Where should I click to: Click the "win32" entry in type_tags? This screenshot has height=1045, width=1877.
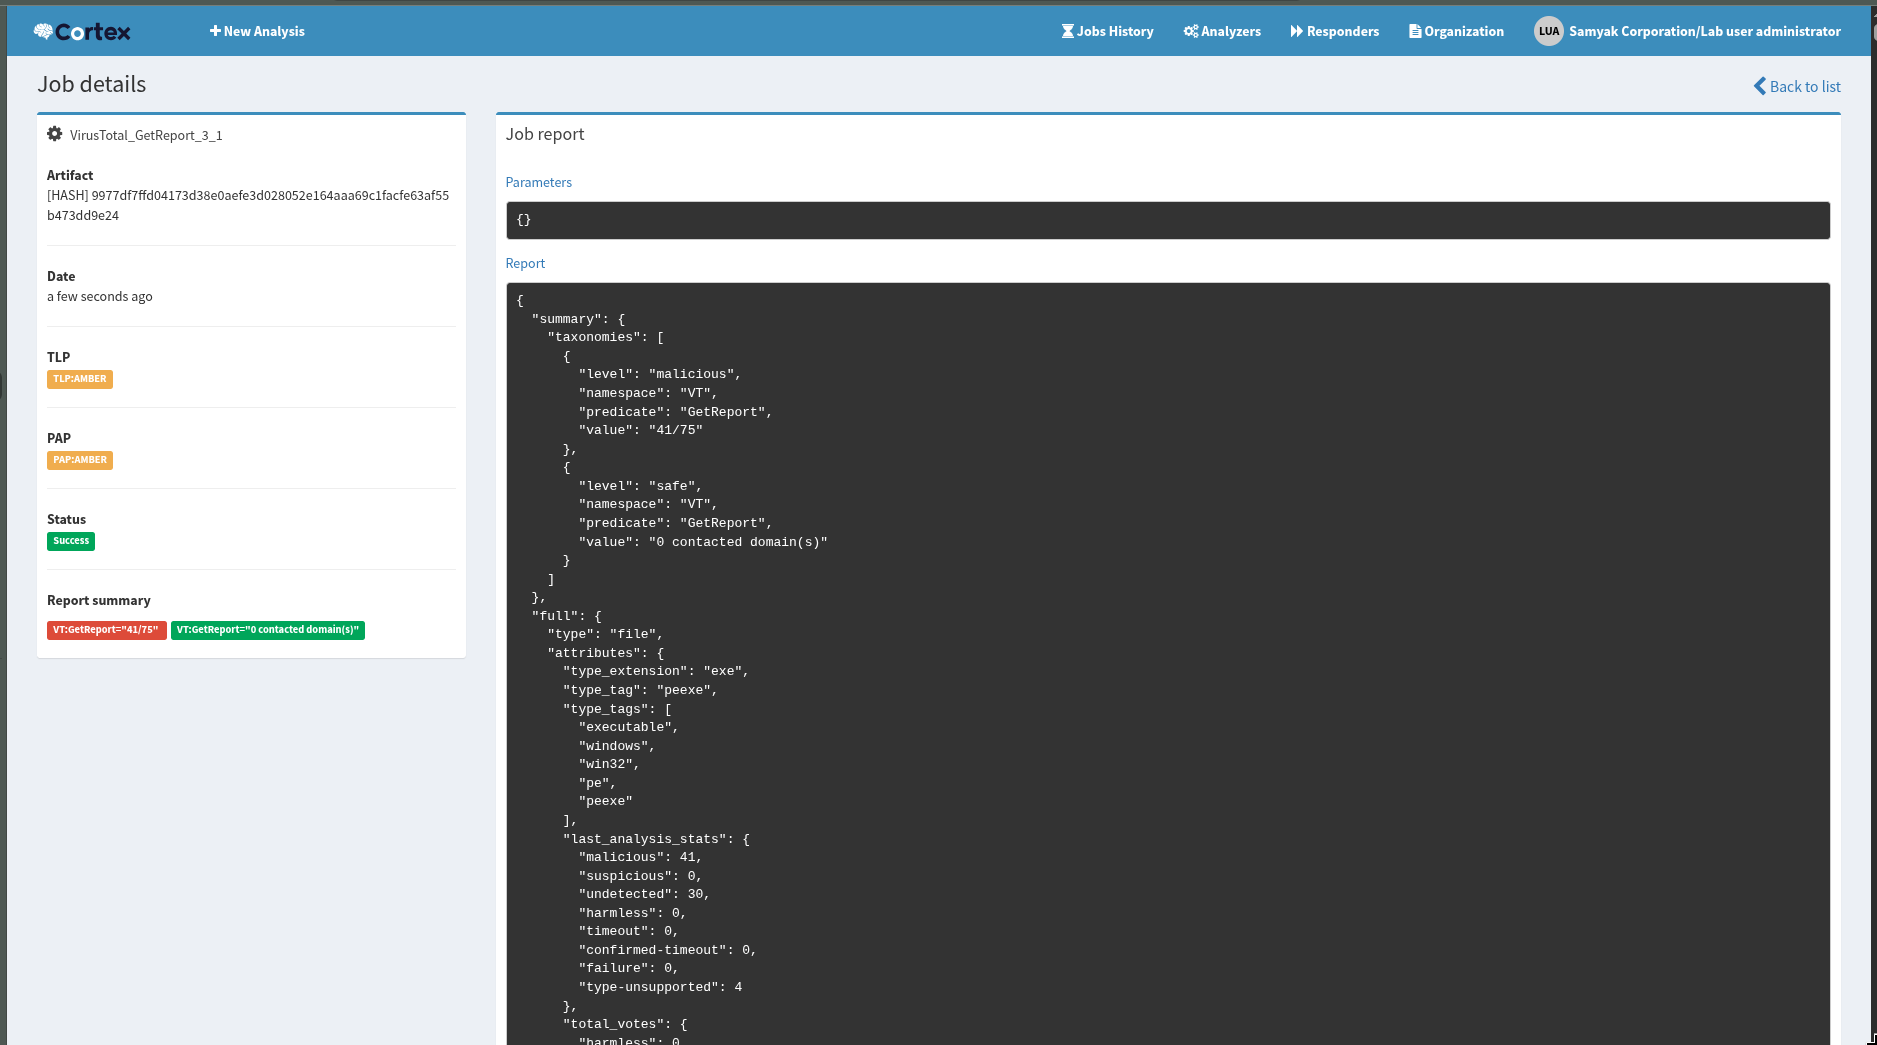609,764
